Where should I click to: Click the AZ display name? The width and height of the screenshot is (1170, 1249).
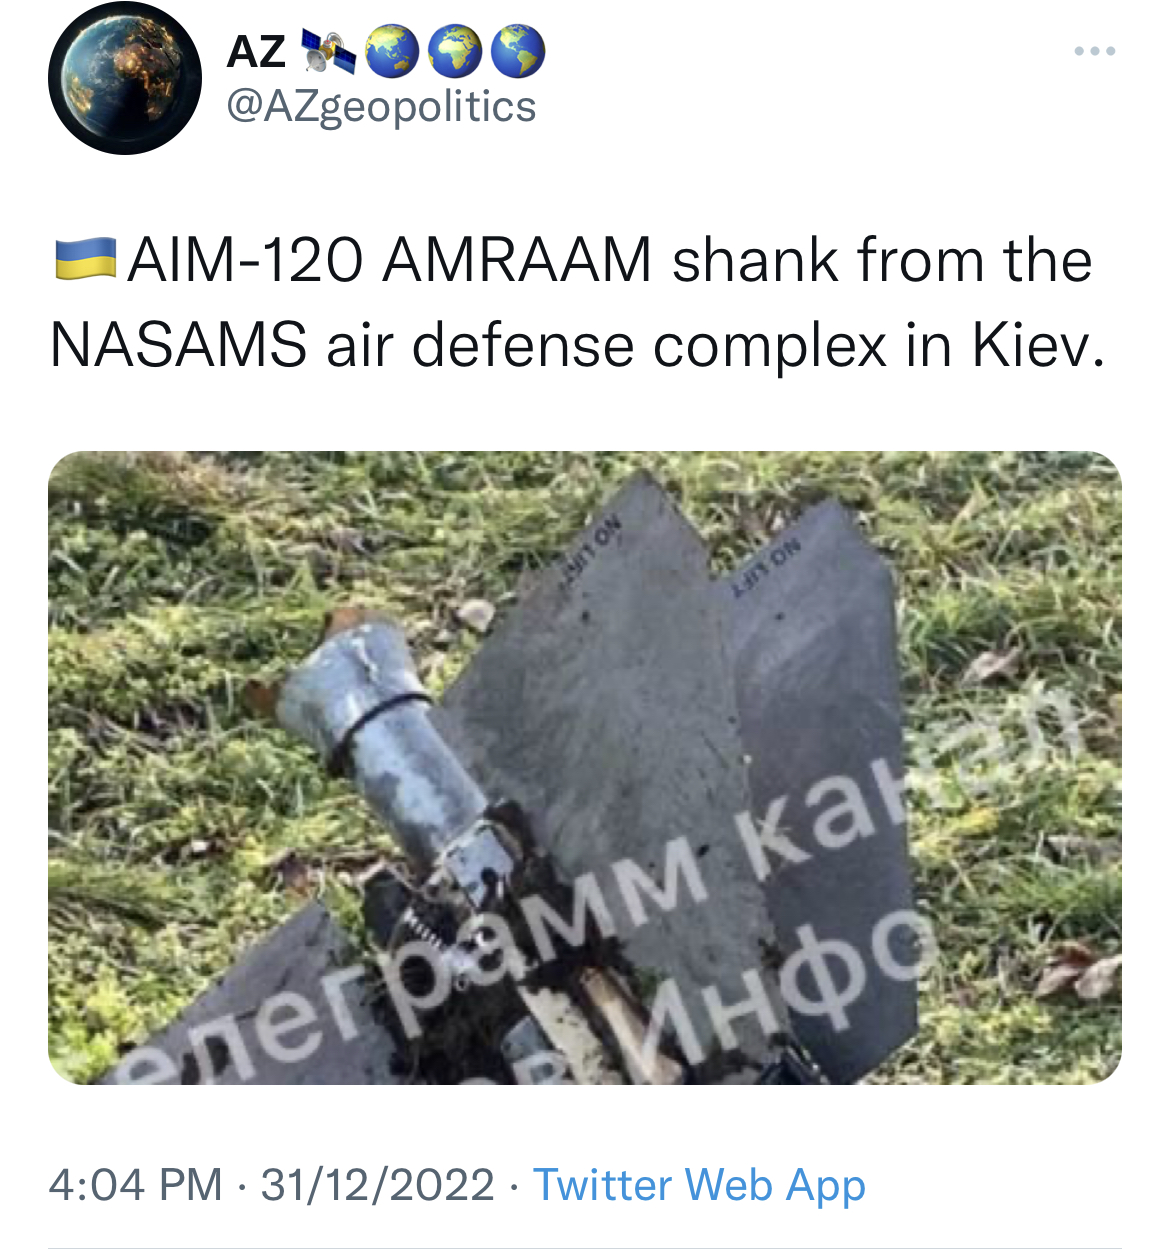click(257, 51)
